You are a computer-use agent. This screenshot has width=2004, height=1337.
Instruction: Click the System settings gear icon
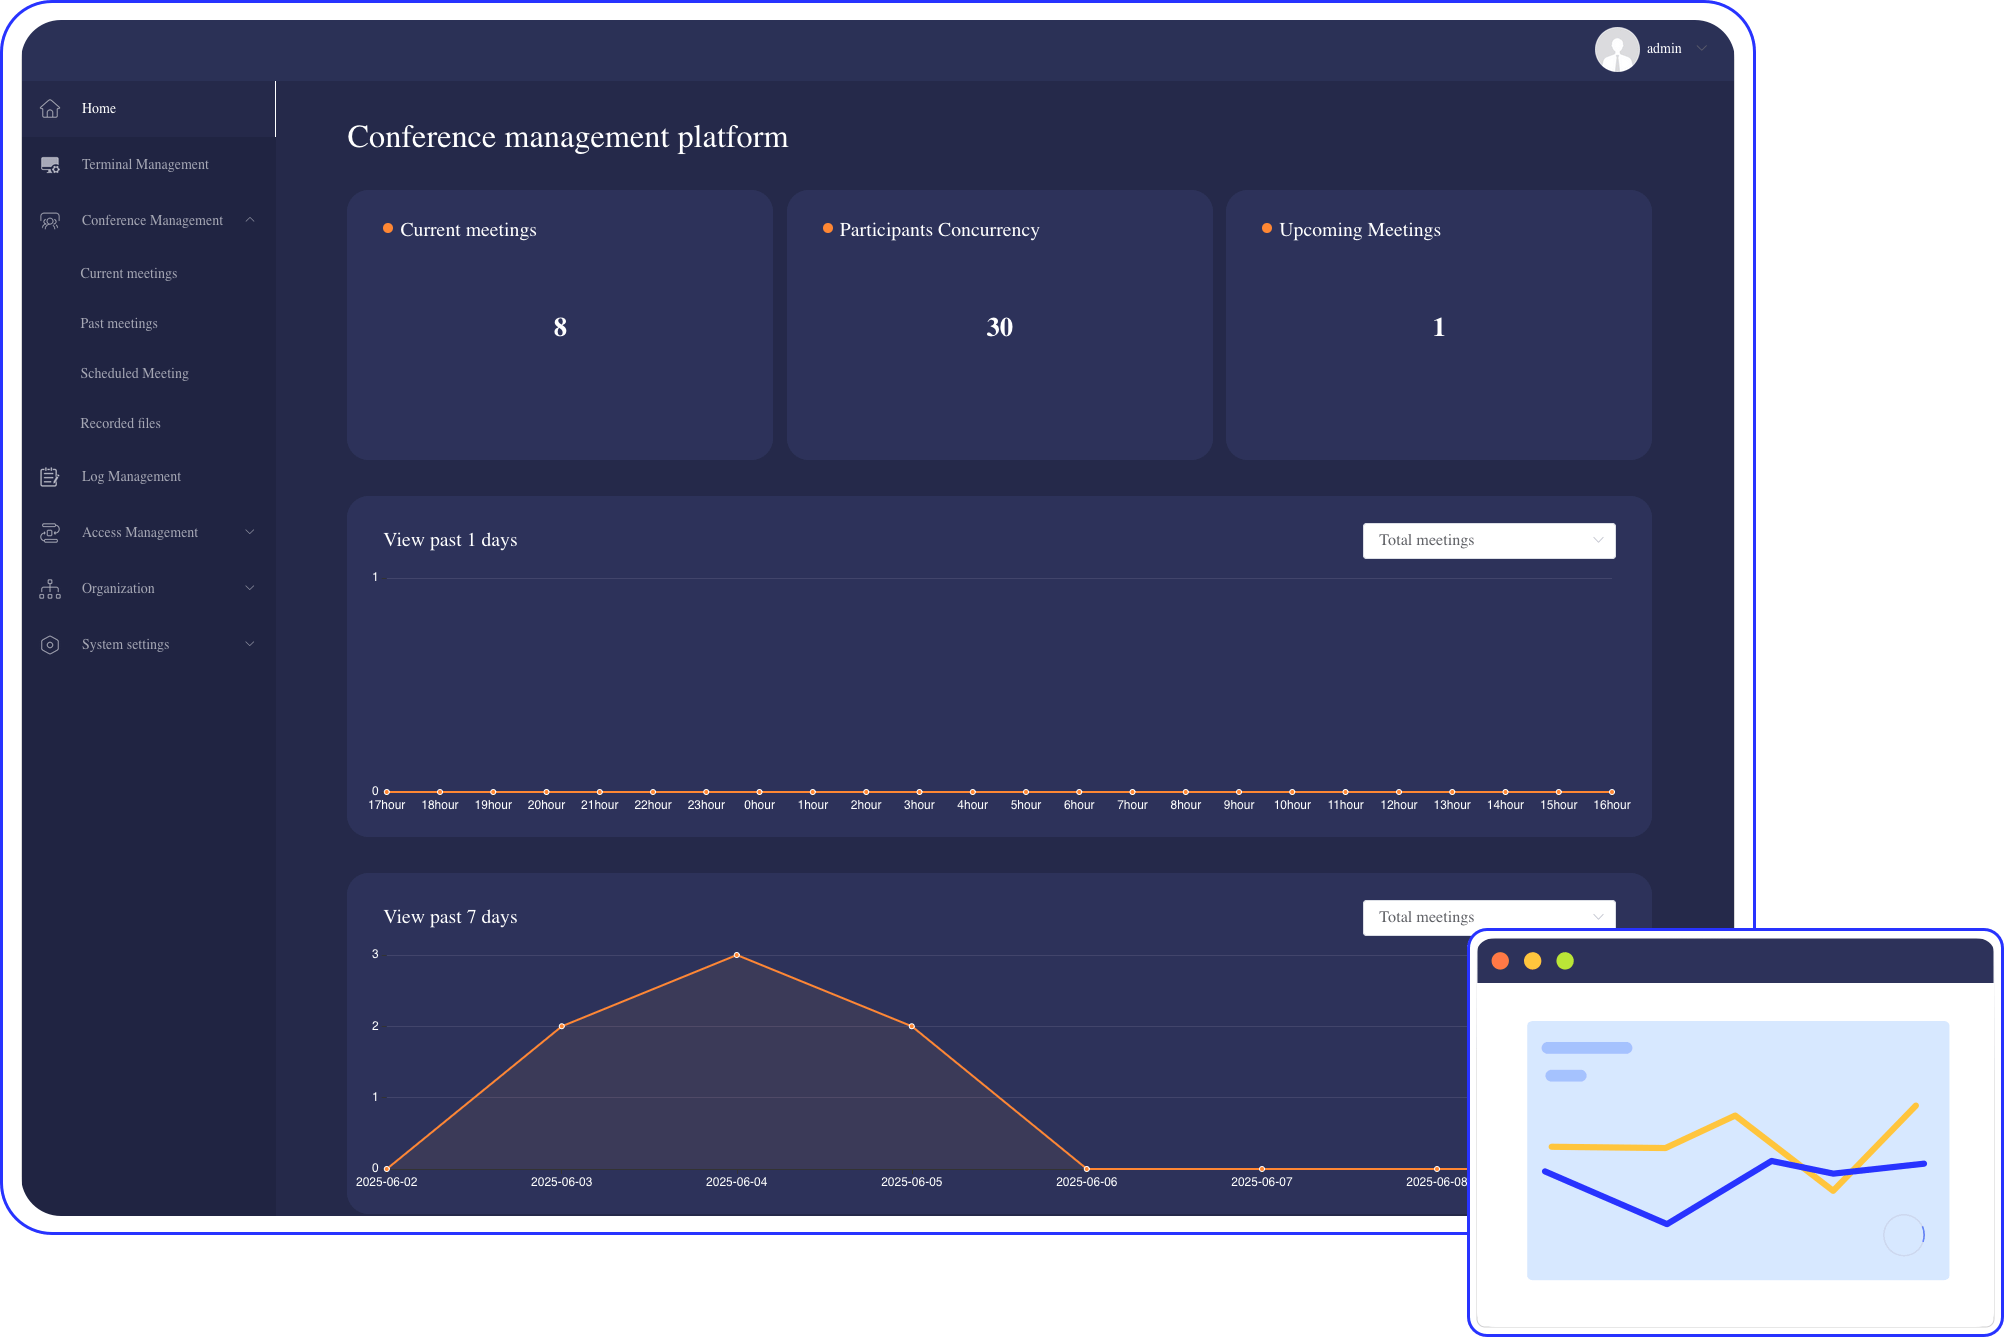50,644
